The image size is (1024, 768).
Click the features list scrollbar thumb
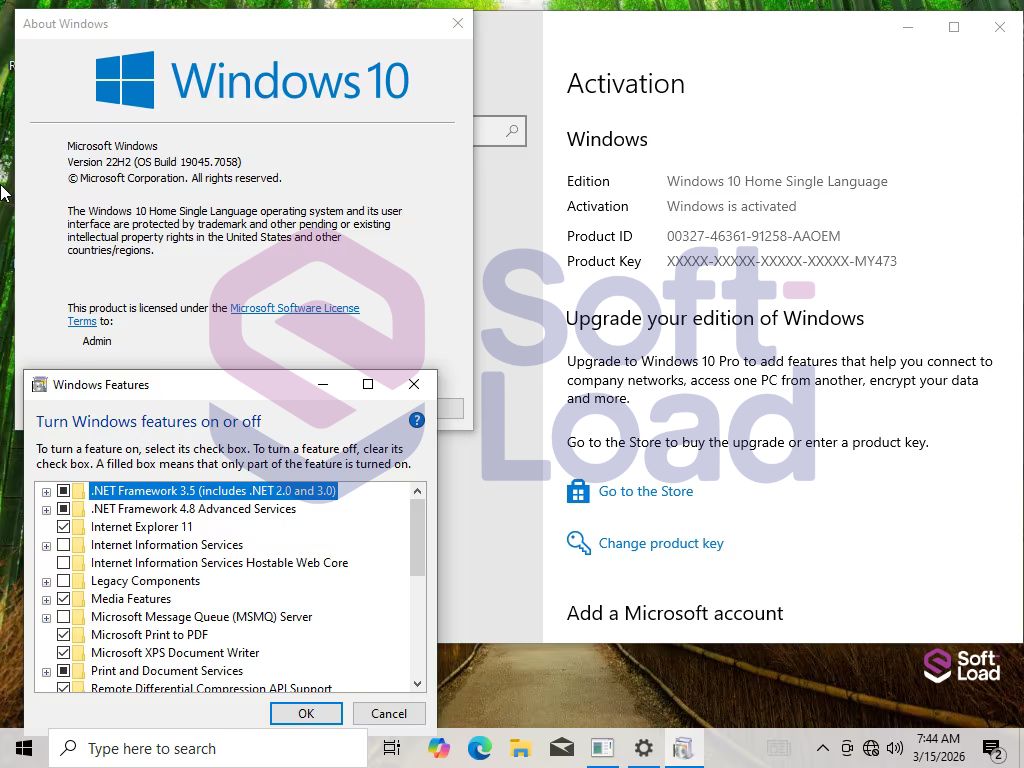point(418,537)
